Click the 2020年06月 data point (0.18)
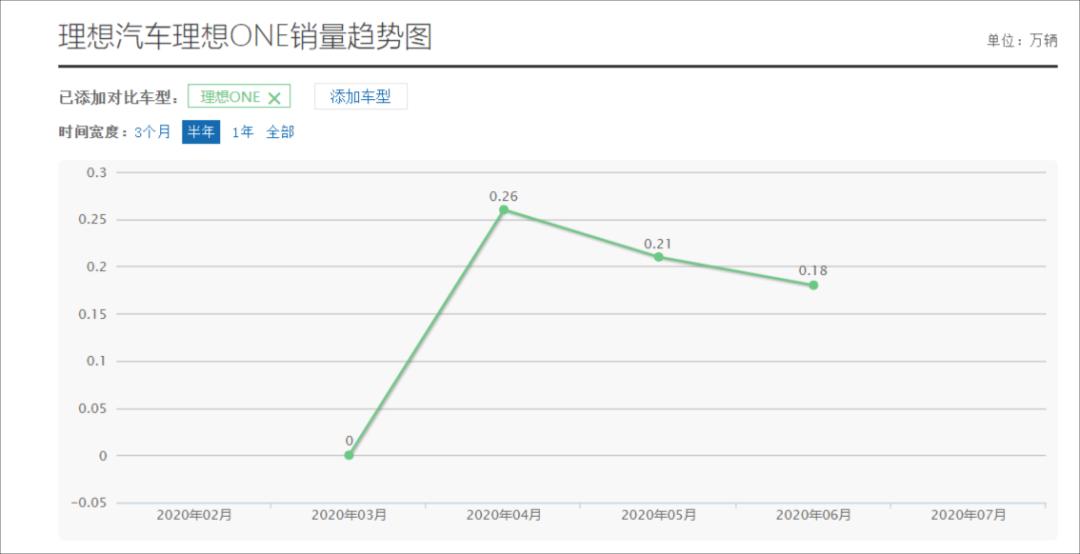This screenshot has width=1080, height=554. click(x=813, y=285)
